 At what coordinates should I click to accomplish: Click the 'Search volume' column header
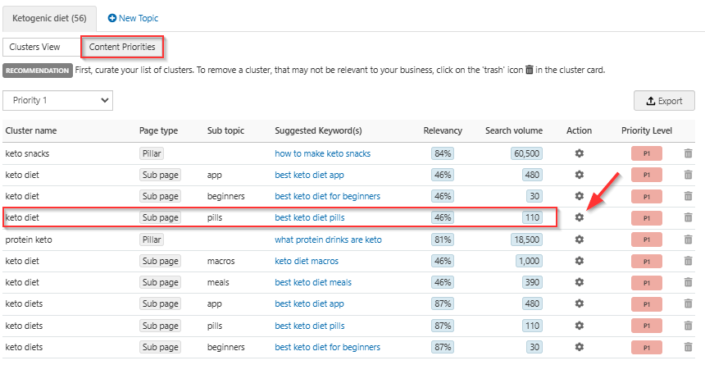click(x=514, y=131)
